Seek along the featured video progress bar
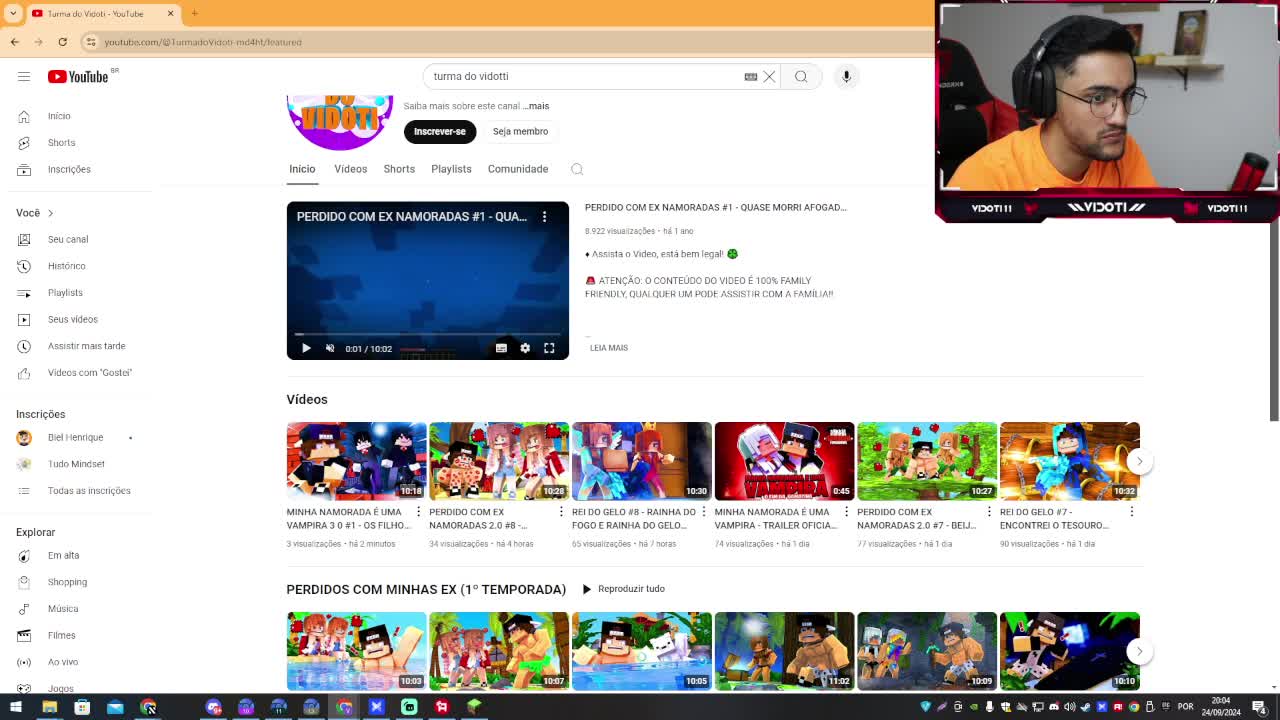 click(428, 334)
